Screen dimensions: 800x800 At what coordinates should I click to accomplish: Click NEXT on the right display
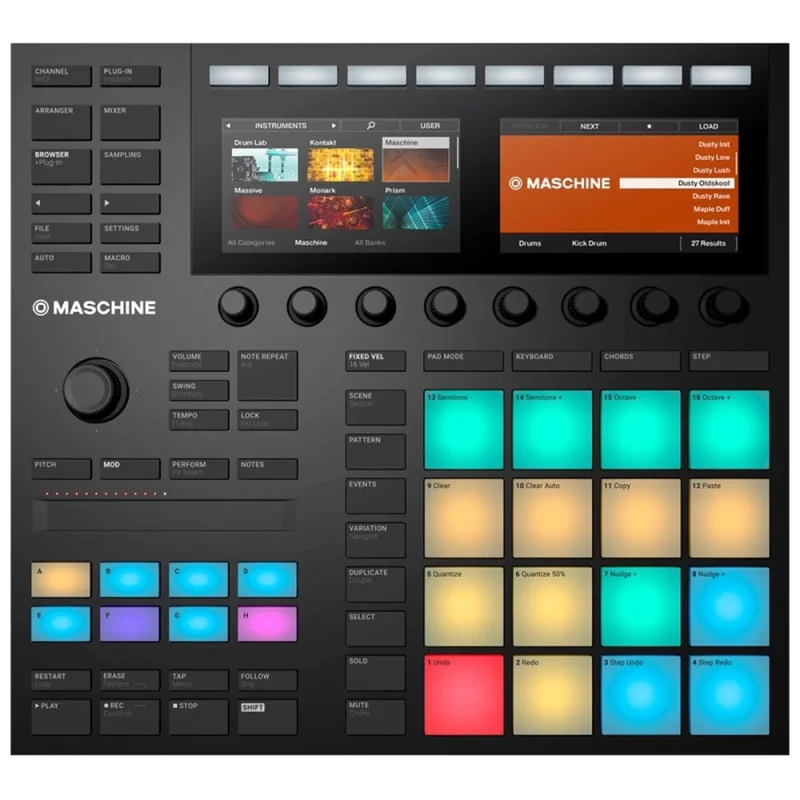589,127
